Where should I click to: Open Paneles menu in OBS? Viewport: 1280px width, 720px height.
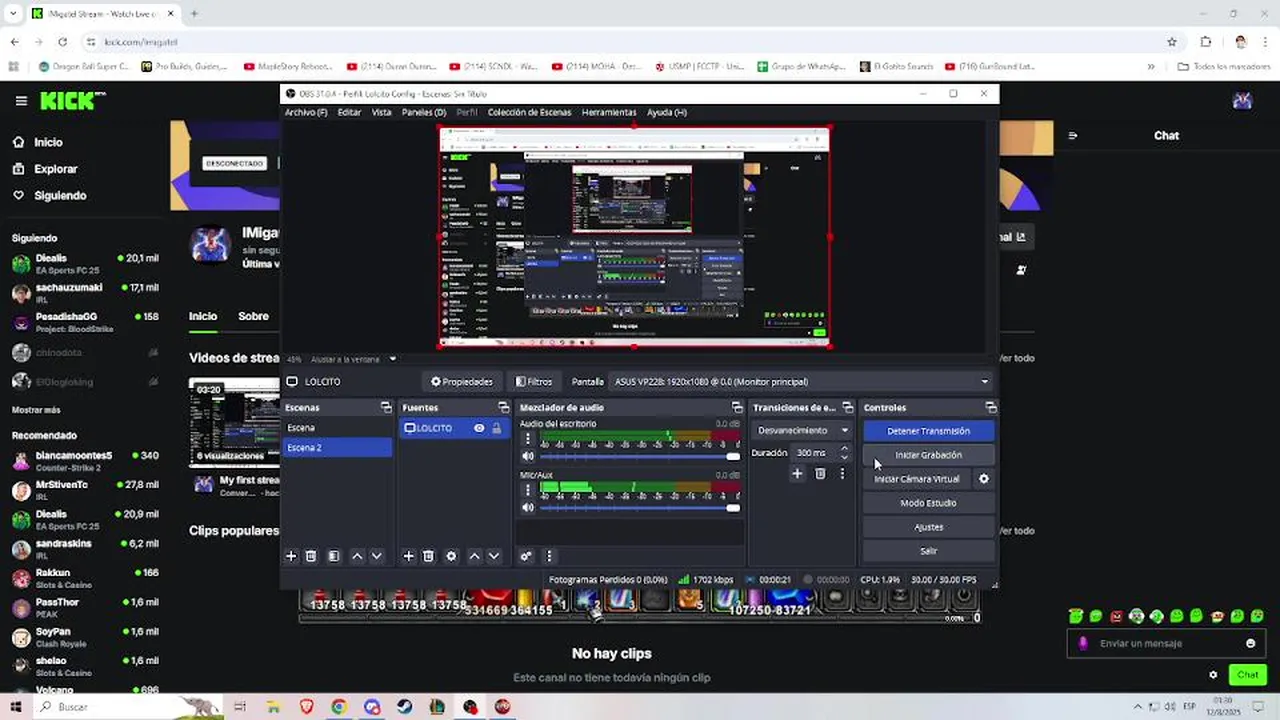pos(424,113)
